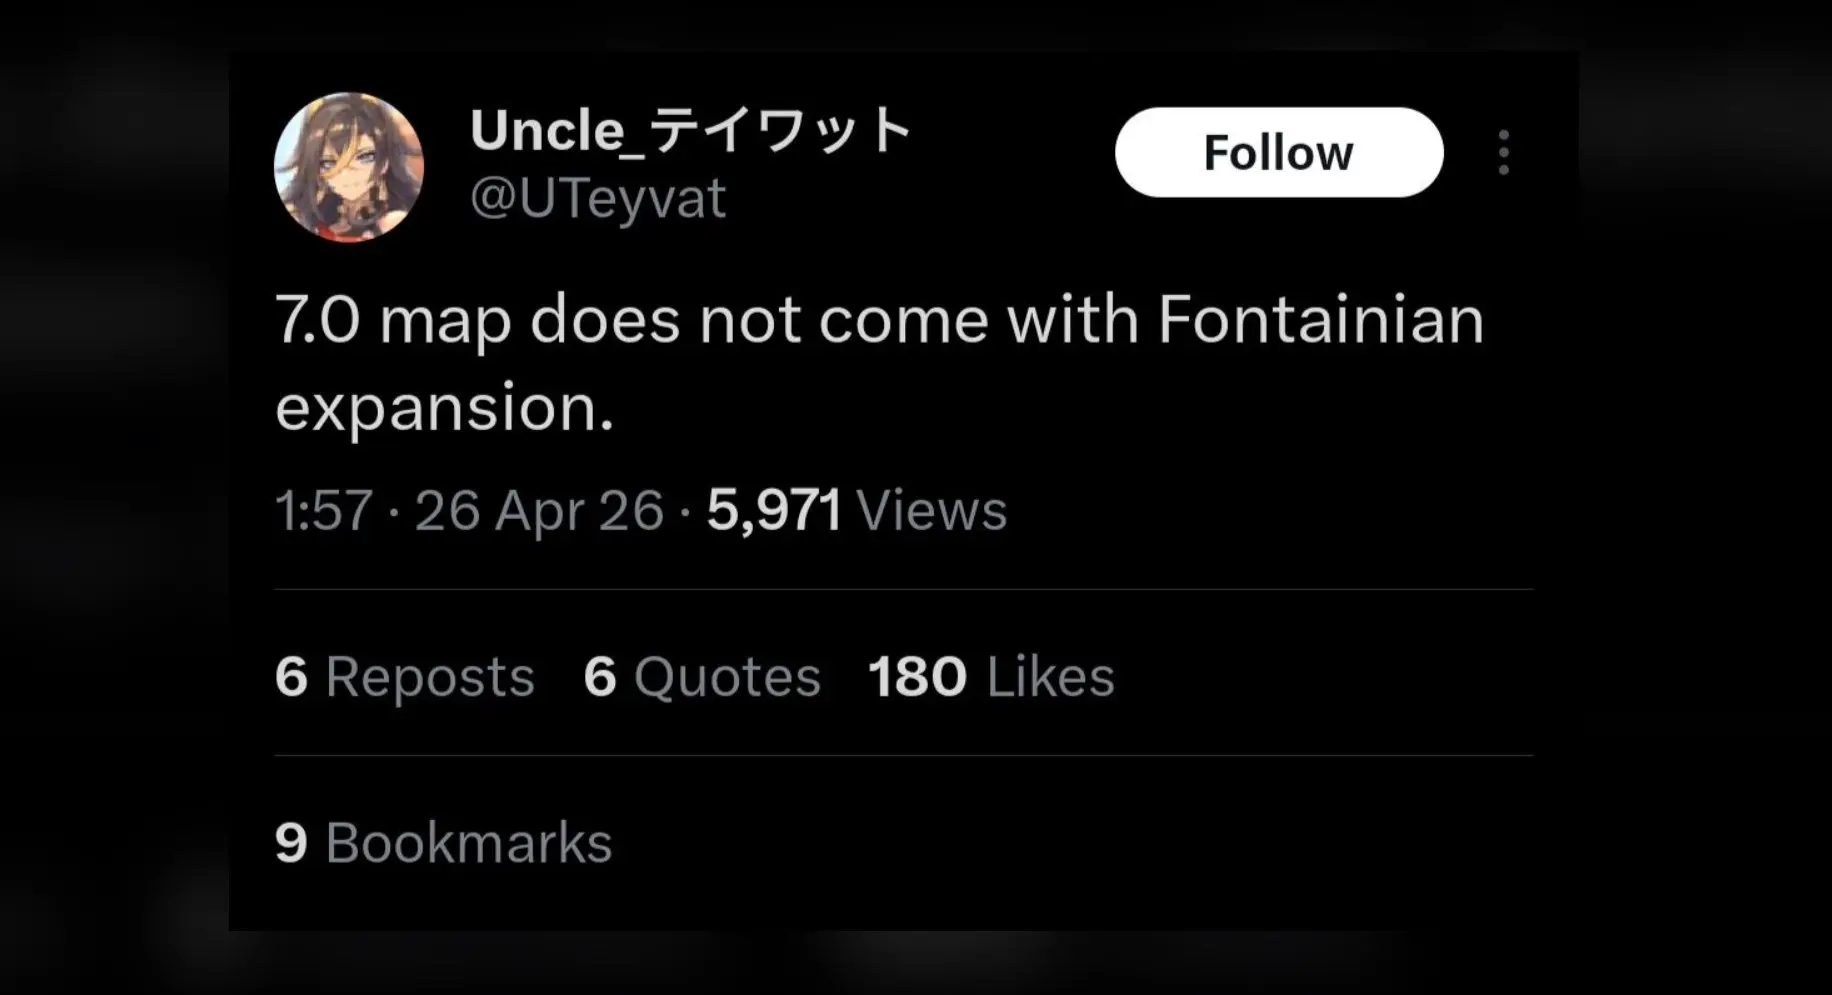Click the word come in the tweet

click(903, 321)
